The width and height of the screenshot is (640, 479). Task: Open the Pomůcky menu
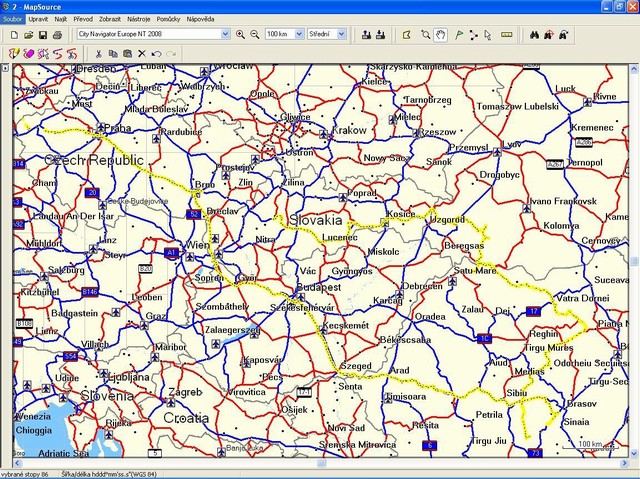pyautogui.click(x=168, y=19)
